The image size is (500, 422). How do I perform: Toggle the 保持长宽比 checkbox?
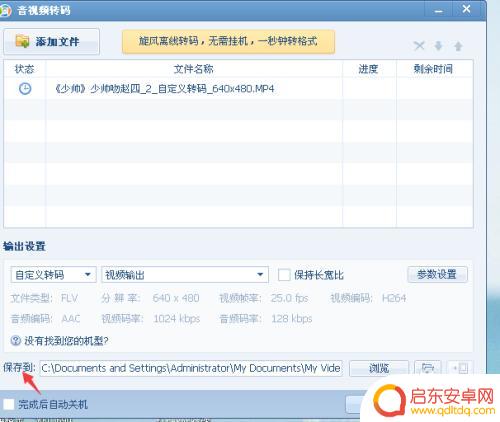pyautogui.click(x=284, y=275)
